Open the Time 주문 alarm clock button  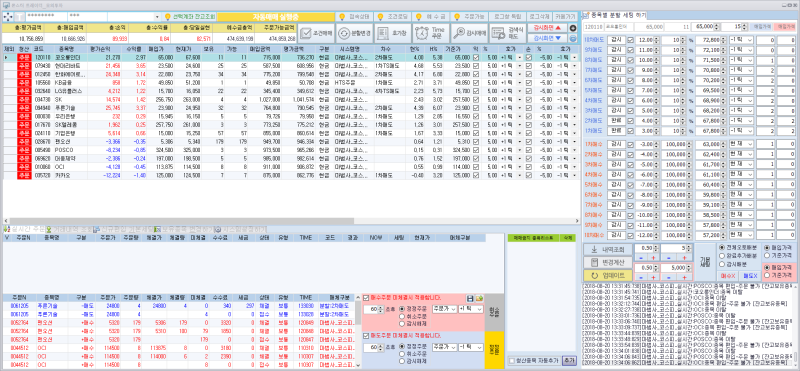[x=431, y=33]
